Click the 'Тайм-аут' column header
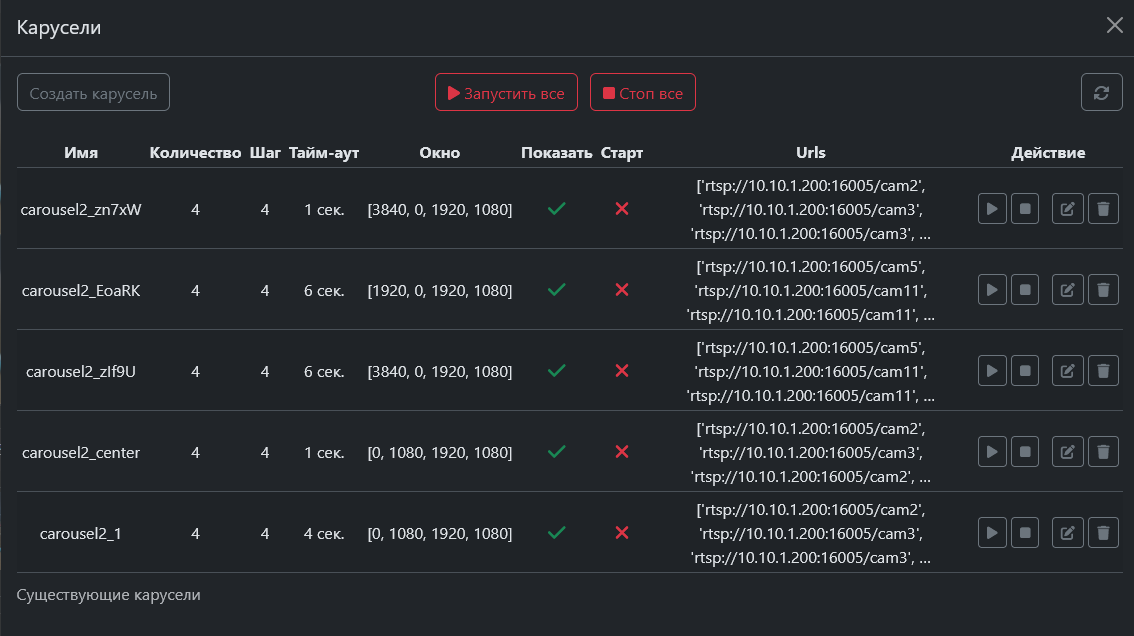This screenshot has width=1134, height=636. pyautogui.click(x=324, y=153)
